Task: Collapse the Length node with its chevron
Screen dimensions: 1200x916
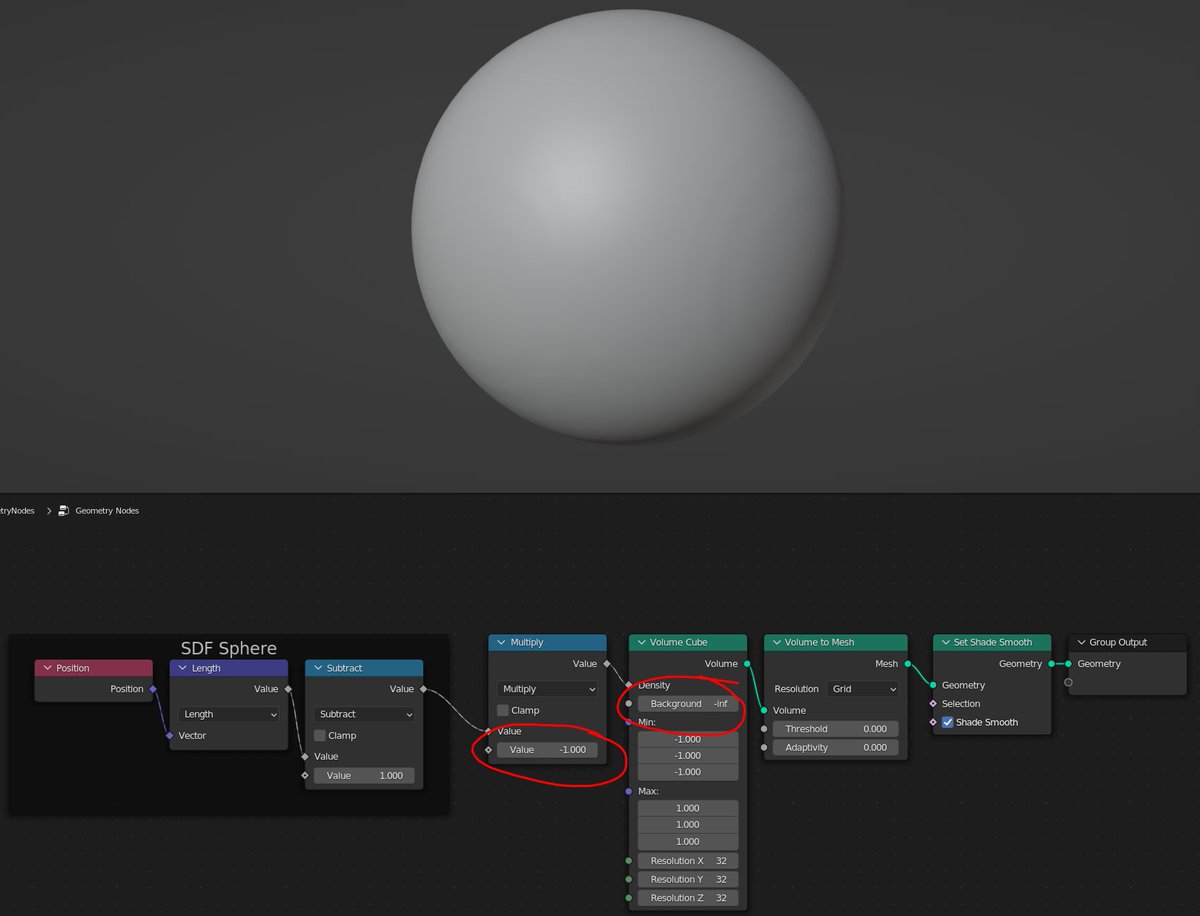Action: 183,668
